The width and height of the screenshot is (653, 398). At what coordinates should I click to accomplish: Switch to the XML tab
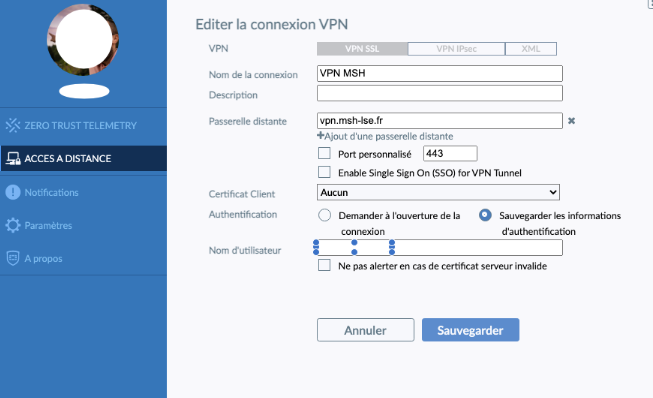(531, 49)
